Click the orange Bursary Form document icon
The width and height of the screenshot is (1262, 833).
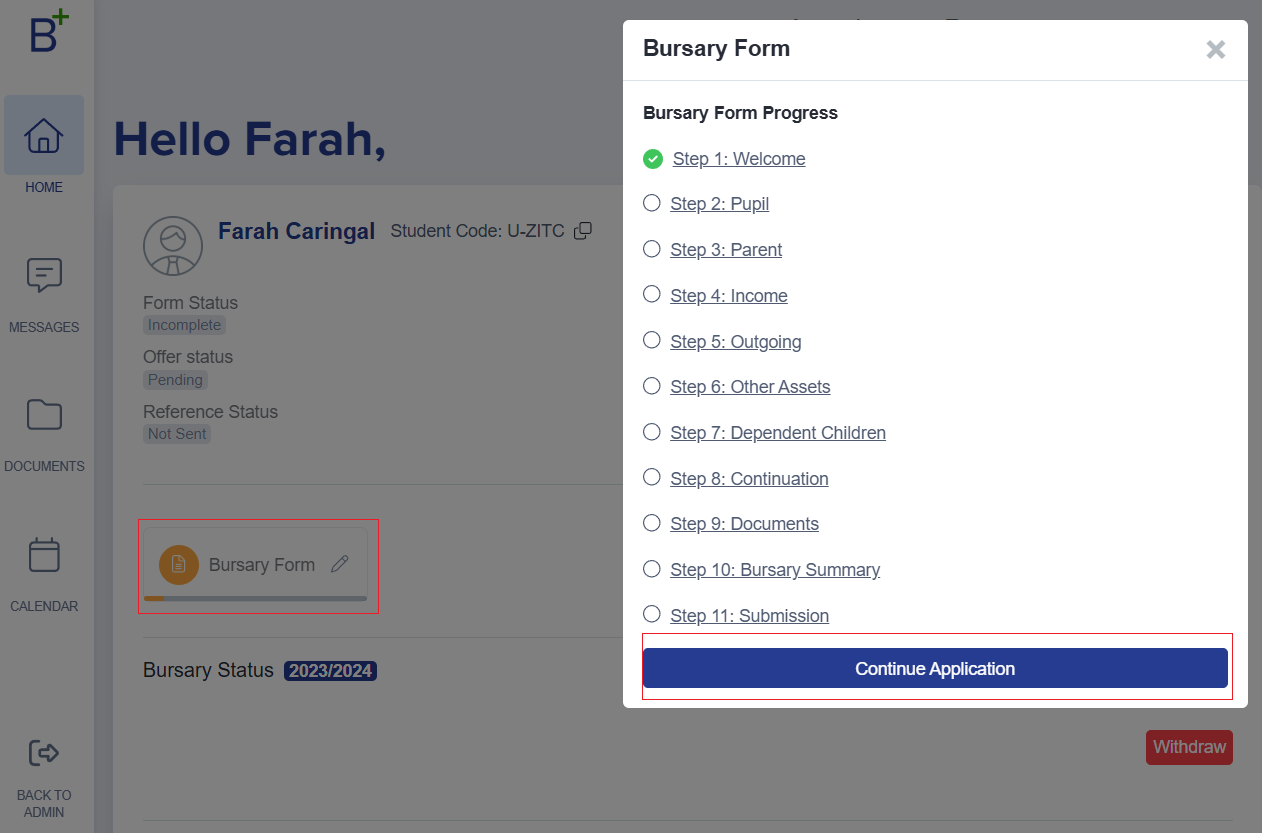[x=178, y=564]
